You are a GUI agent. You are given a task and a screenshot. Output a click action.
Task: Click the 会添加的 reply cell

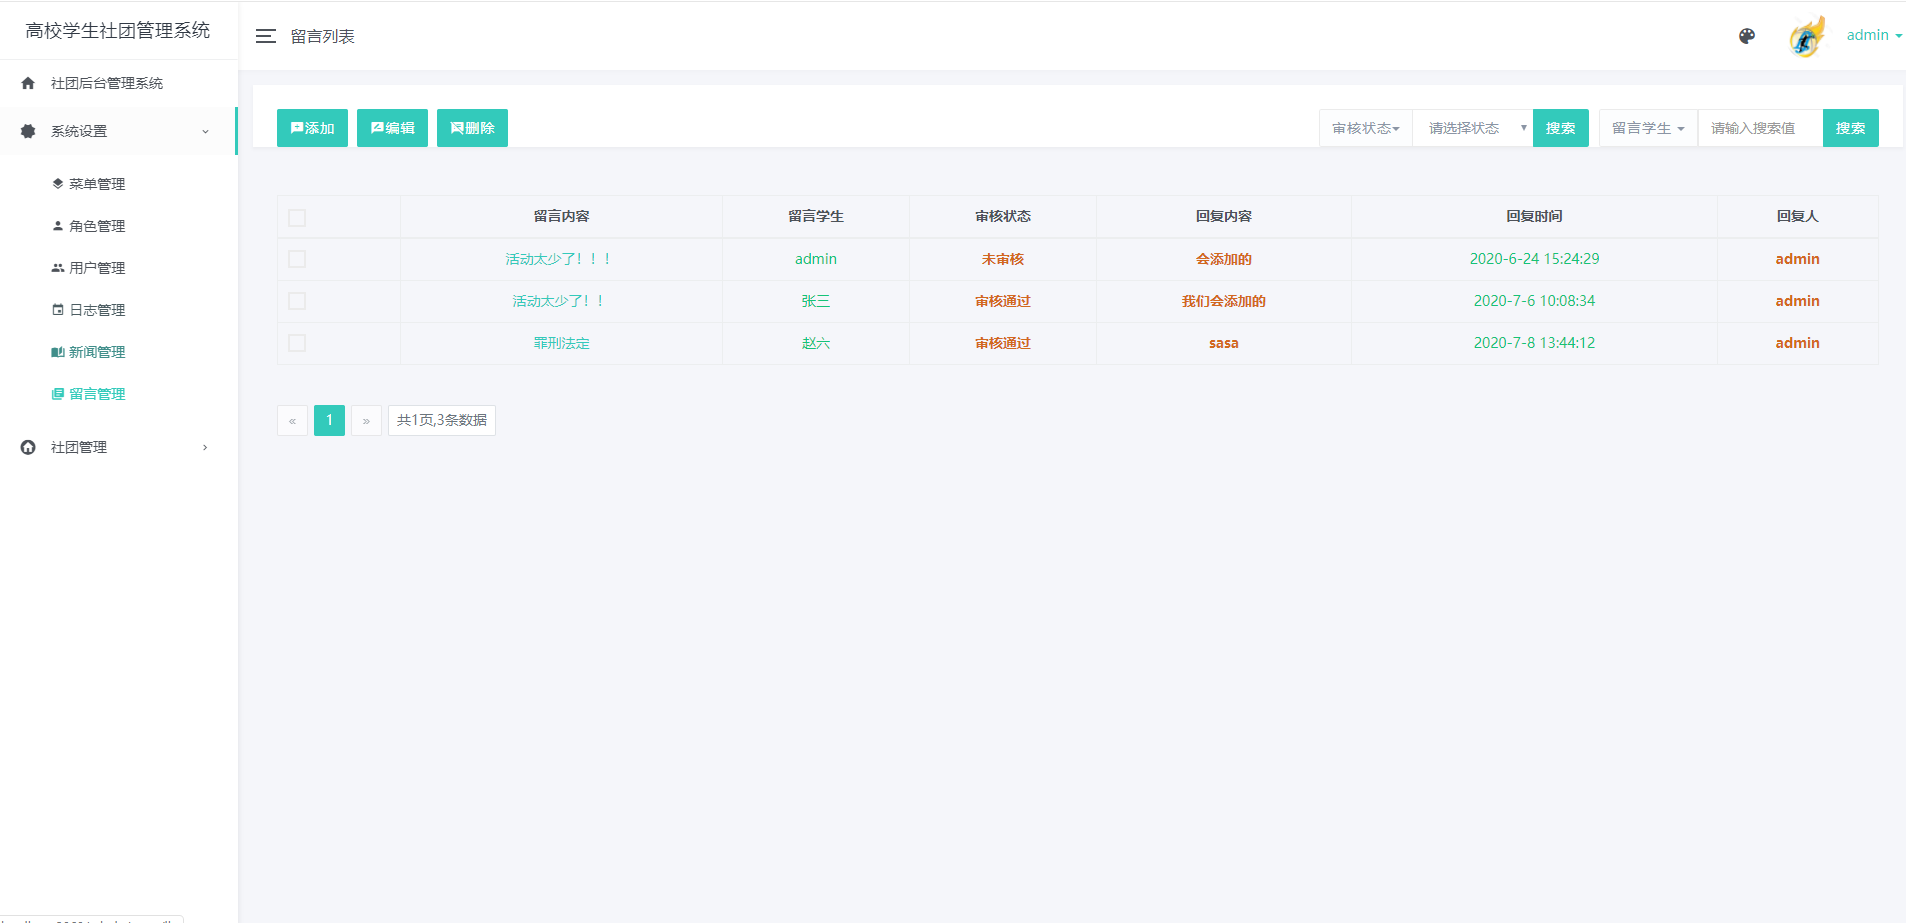click(x=1224, y=259)
